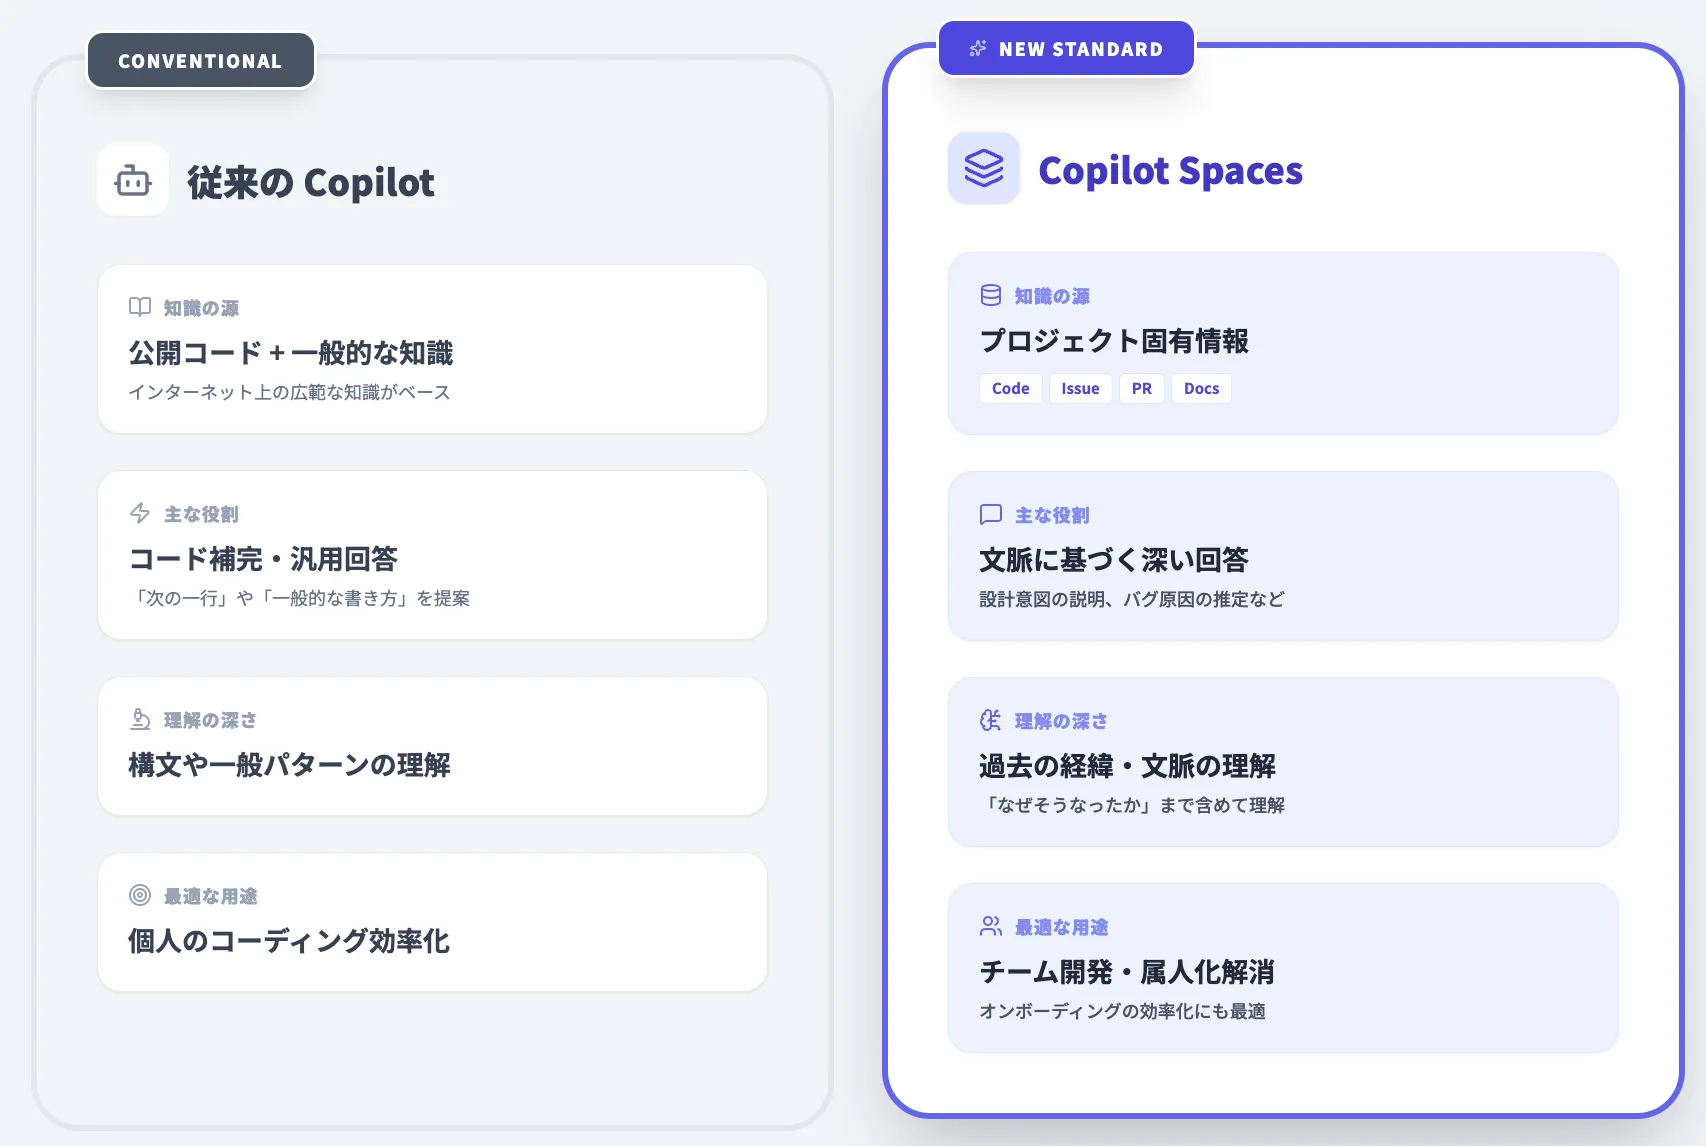Screen dimensions: 1706x1146
Task: Click the Code tag
Action: (x=1010, y=388)
